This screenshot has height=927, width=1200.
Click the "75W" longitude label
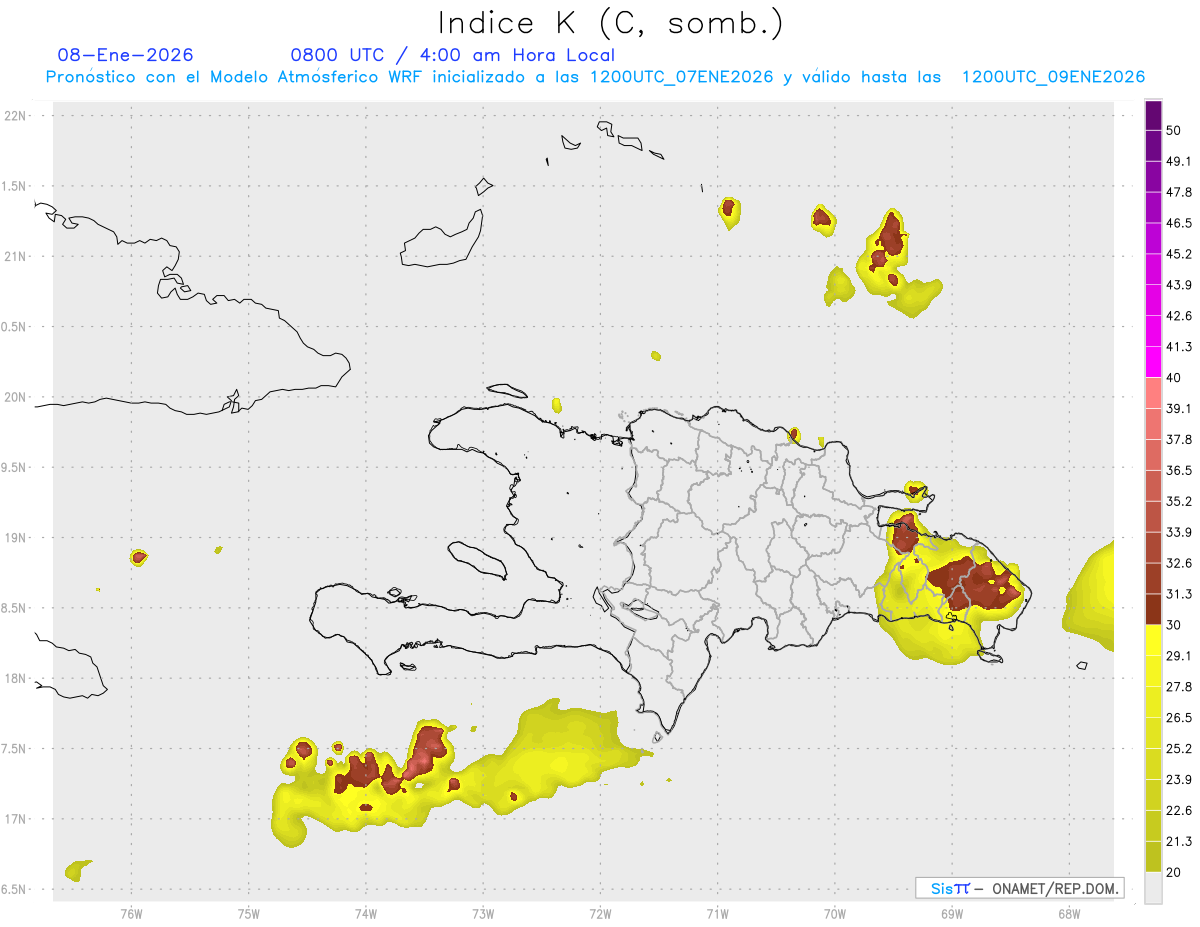[249, 914]
